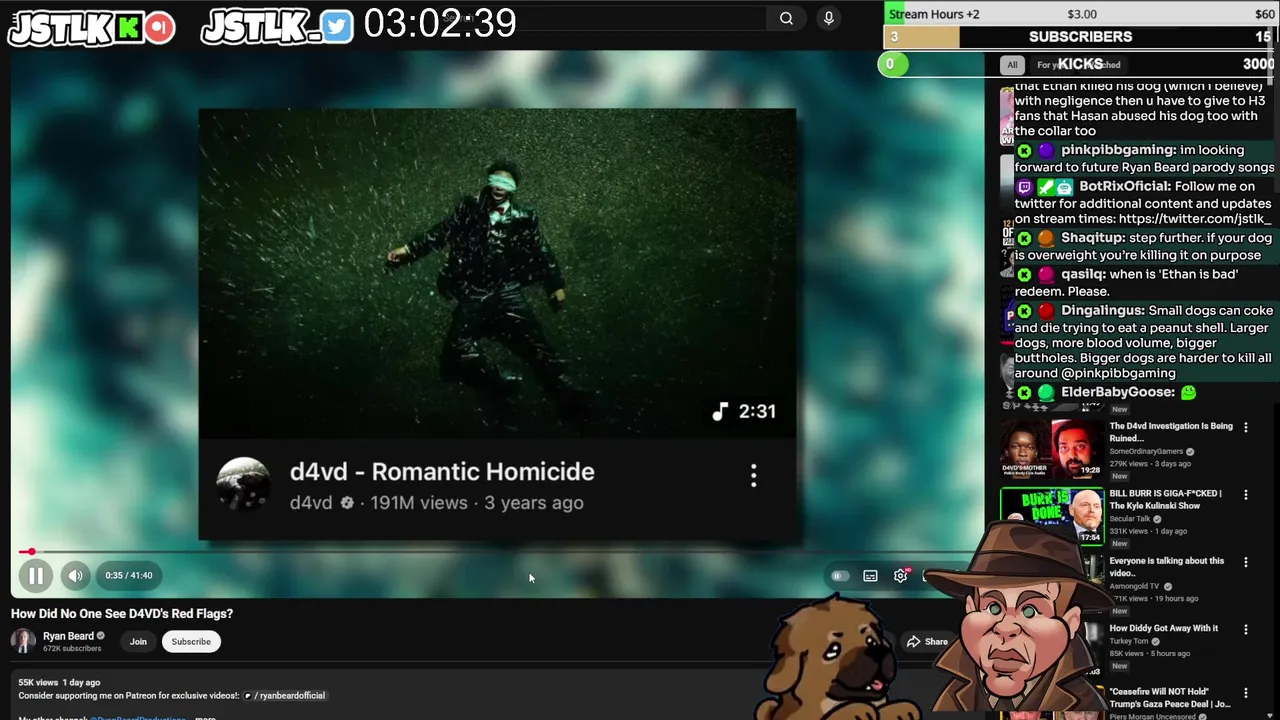
Task: Mute the video volume speaker icon
Action: click(x=75, y=575)
